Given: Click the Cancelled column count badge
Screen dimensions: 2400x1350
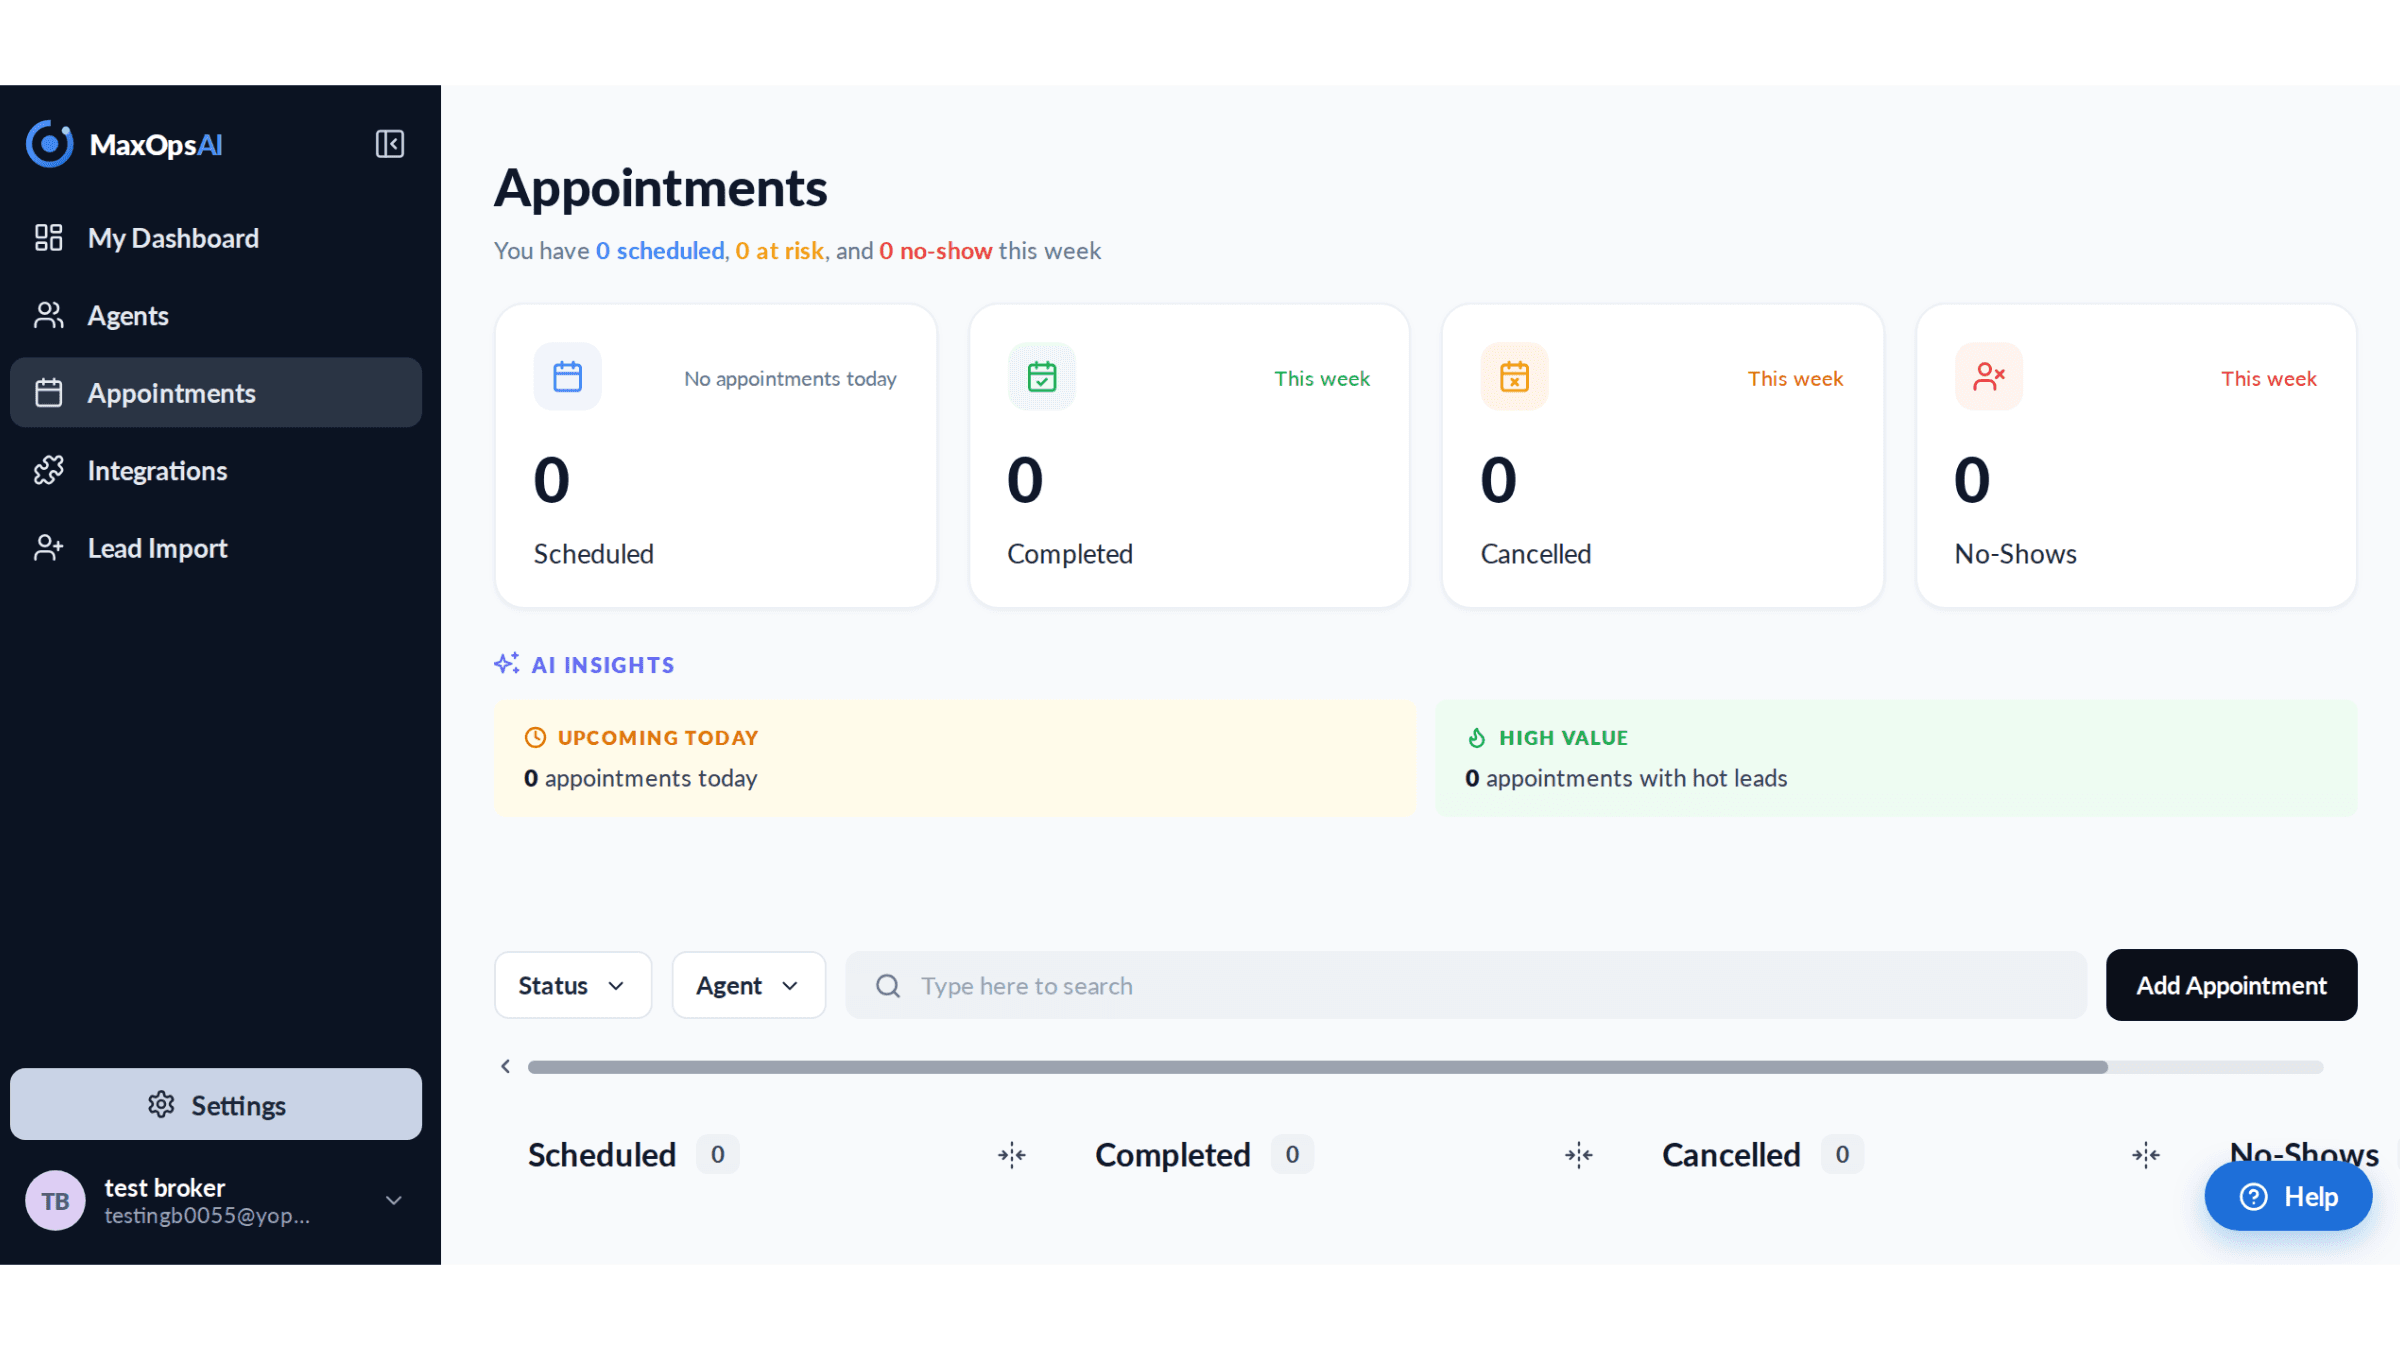Looking at the screenshot, I should 1842,1155.
